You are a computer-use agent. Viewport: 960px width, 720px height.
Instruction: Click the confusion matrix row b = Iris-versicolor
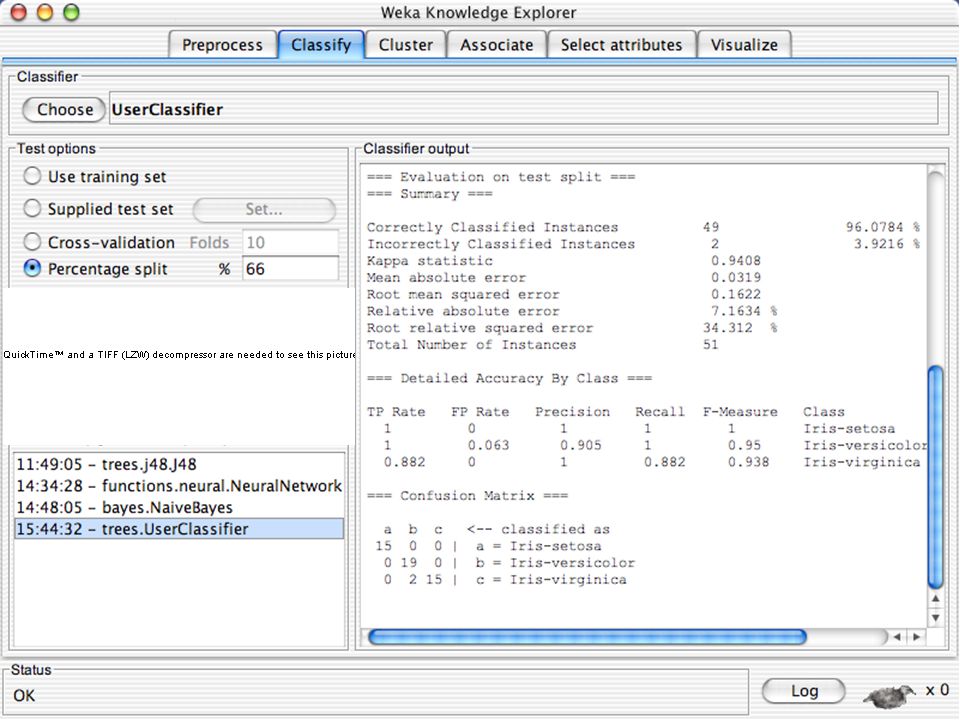tap(509, 563)
